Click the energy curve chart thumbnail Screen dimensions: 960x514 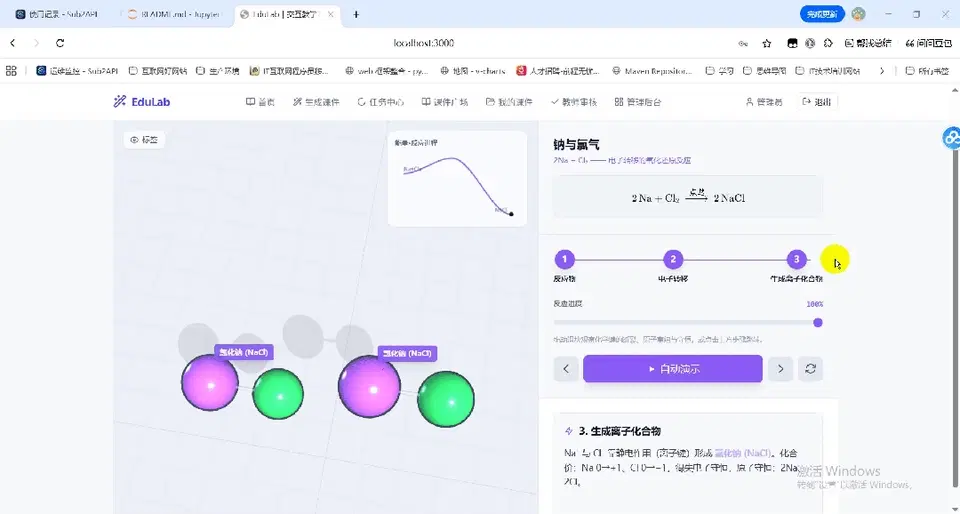pyautogui.click(x=457, y=179)
